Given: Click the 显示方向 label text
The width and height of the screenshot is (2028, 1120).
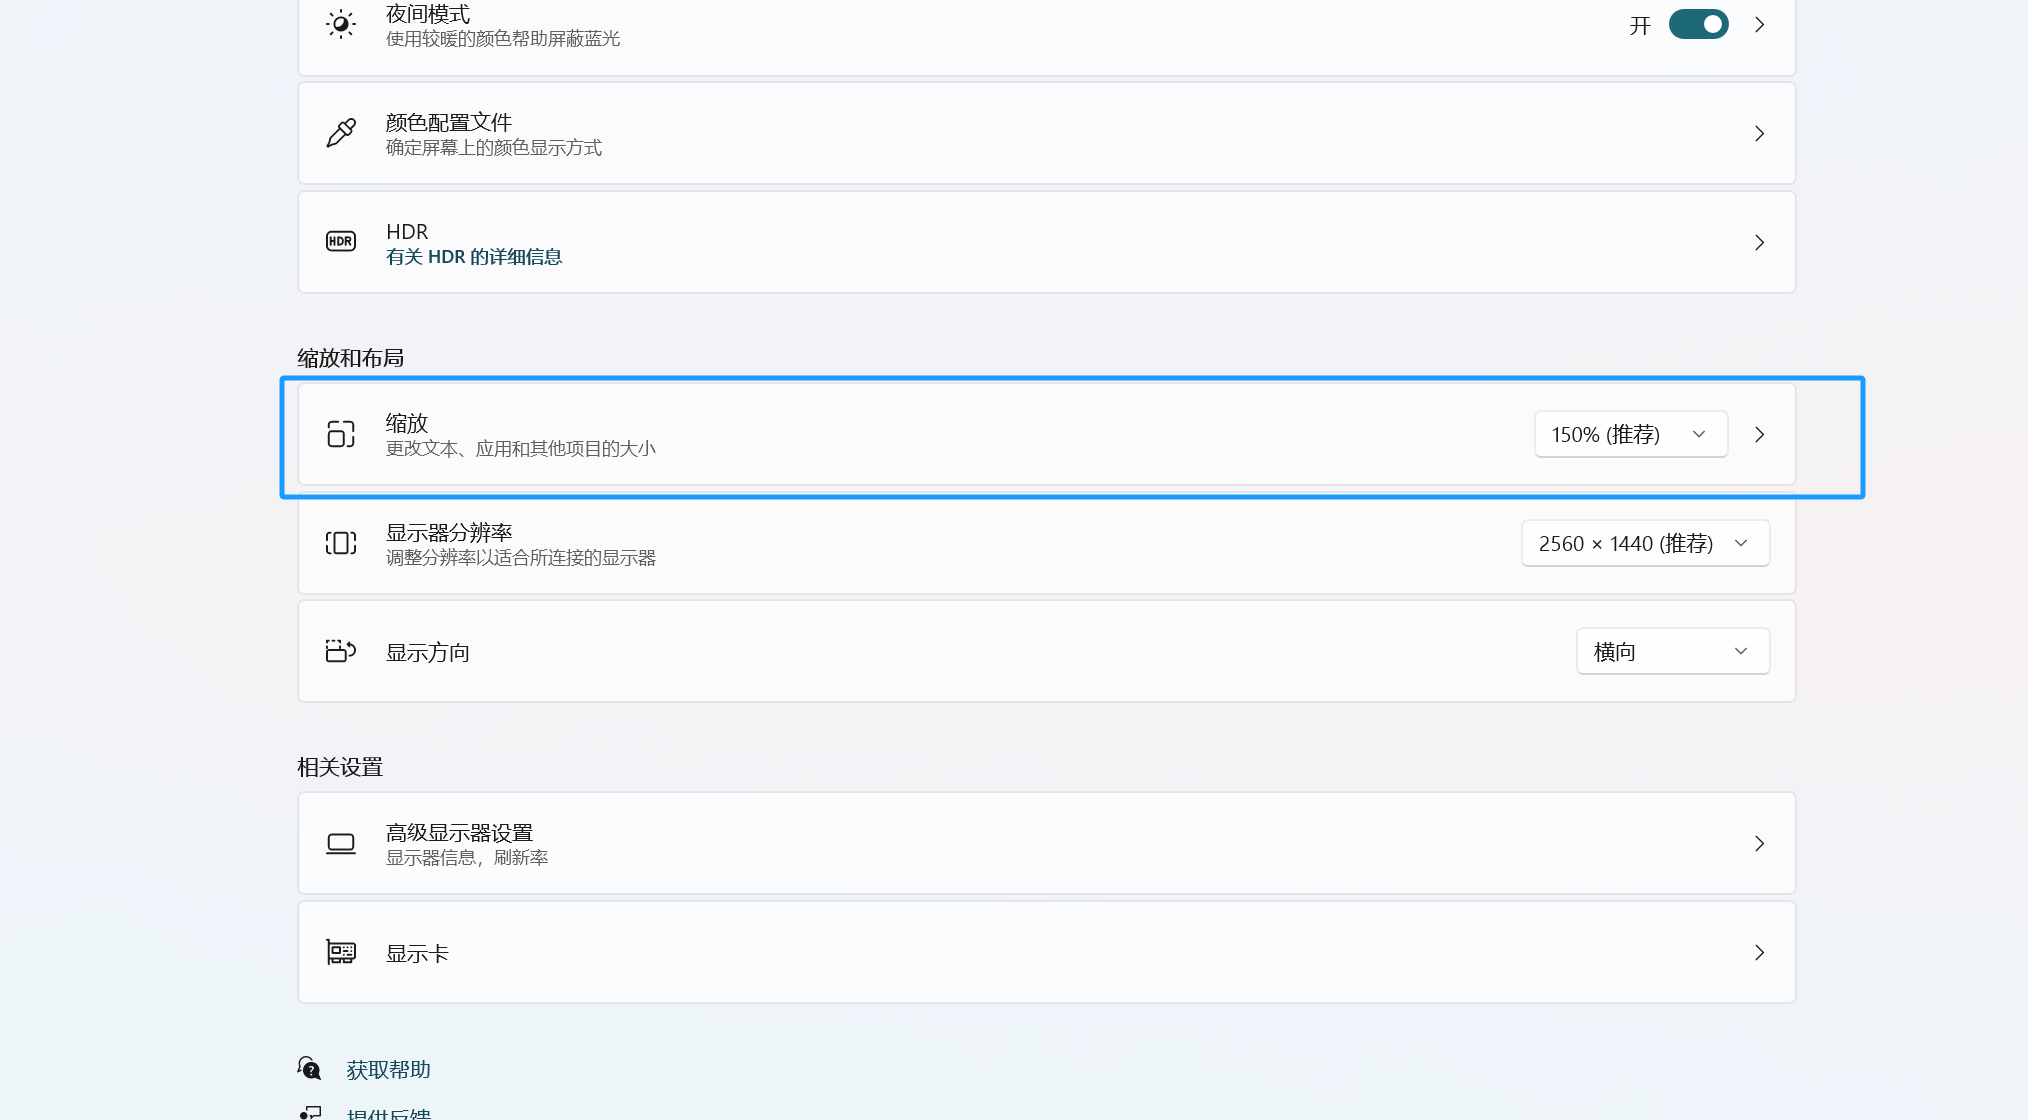Looking at the screenshot, I should coord(428,653).
